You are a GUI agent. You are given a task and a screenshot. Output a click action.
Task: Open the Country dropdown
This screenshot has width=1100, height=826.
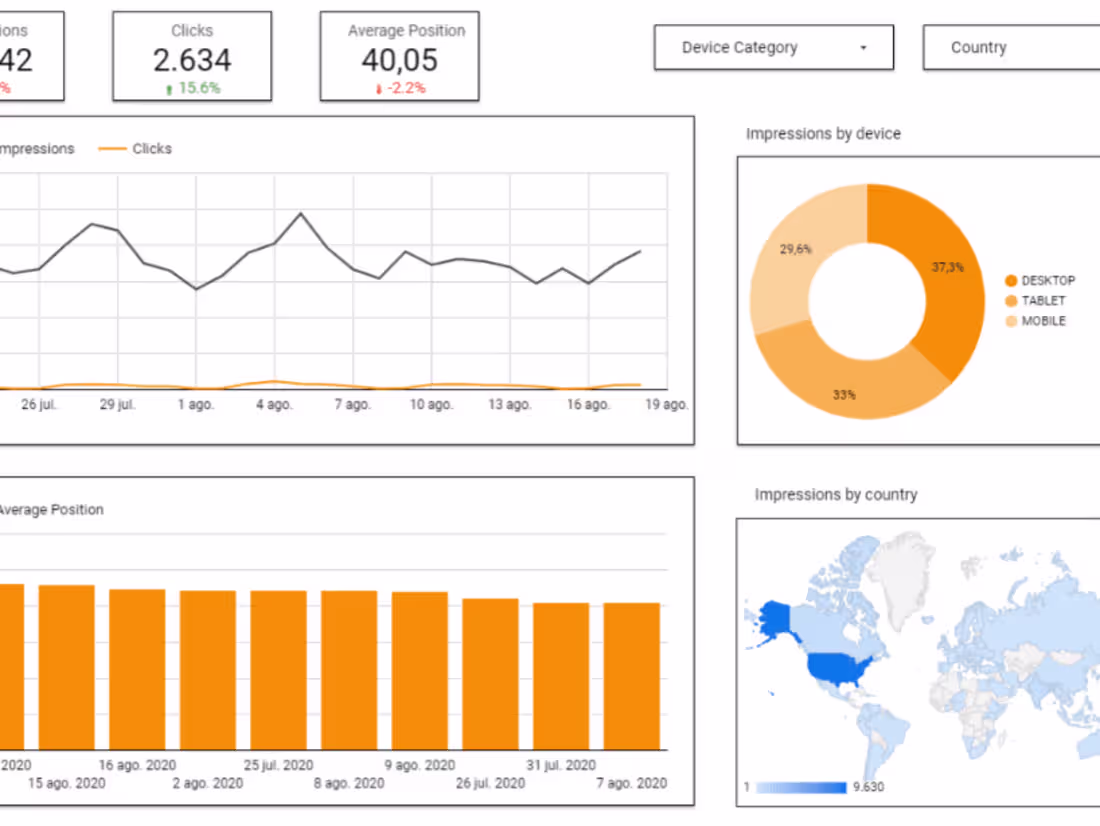[1009, 47]
